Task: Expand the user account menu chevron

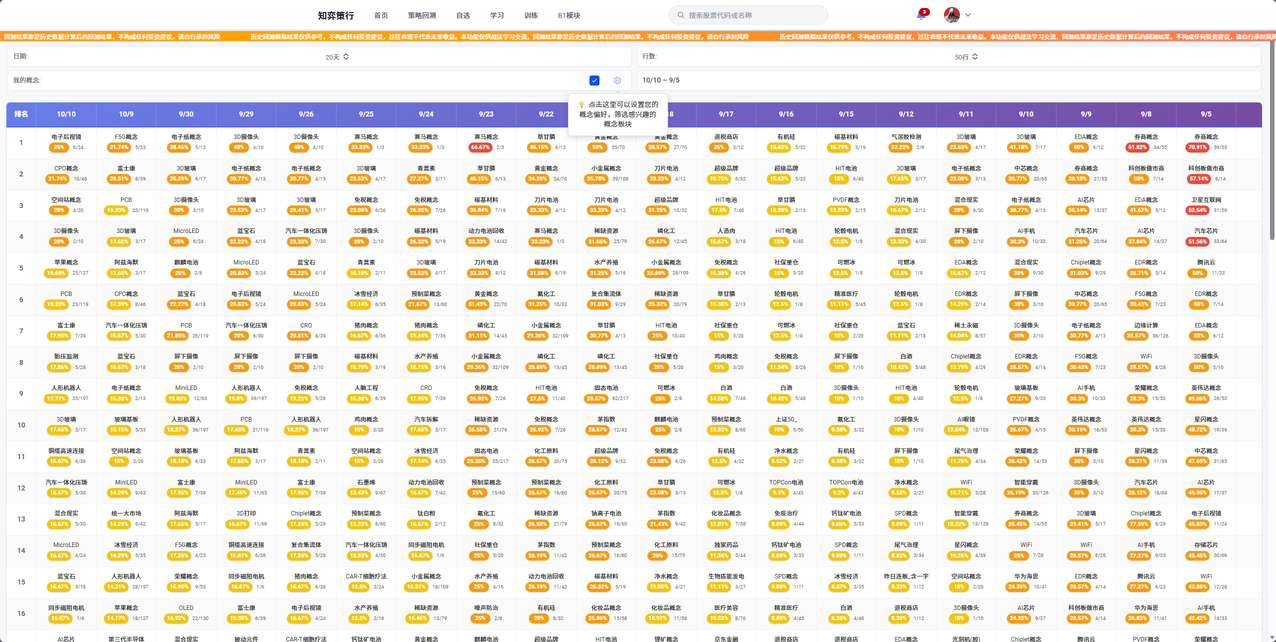Action: tap(968, 15)
